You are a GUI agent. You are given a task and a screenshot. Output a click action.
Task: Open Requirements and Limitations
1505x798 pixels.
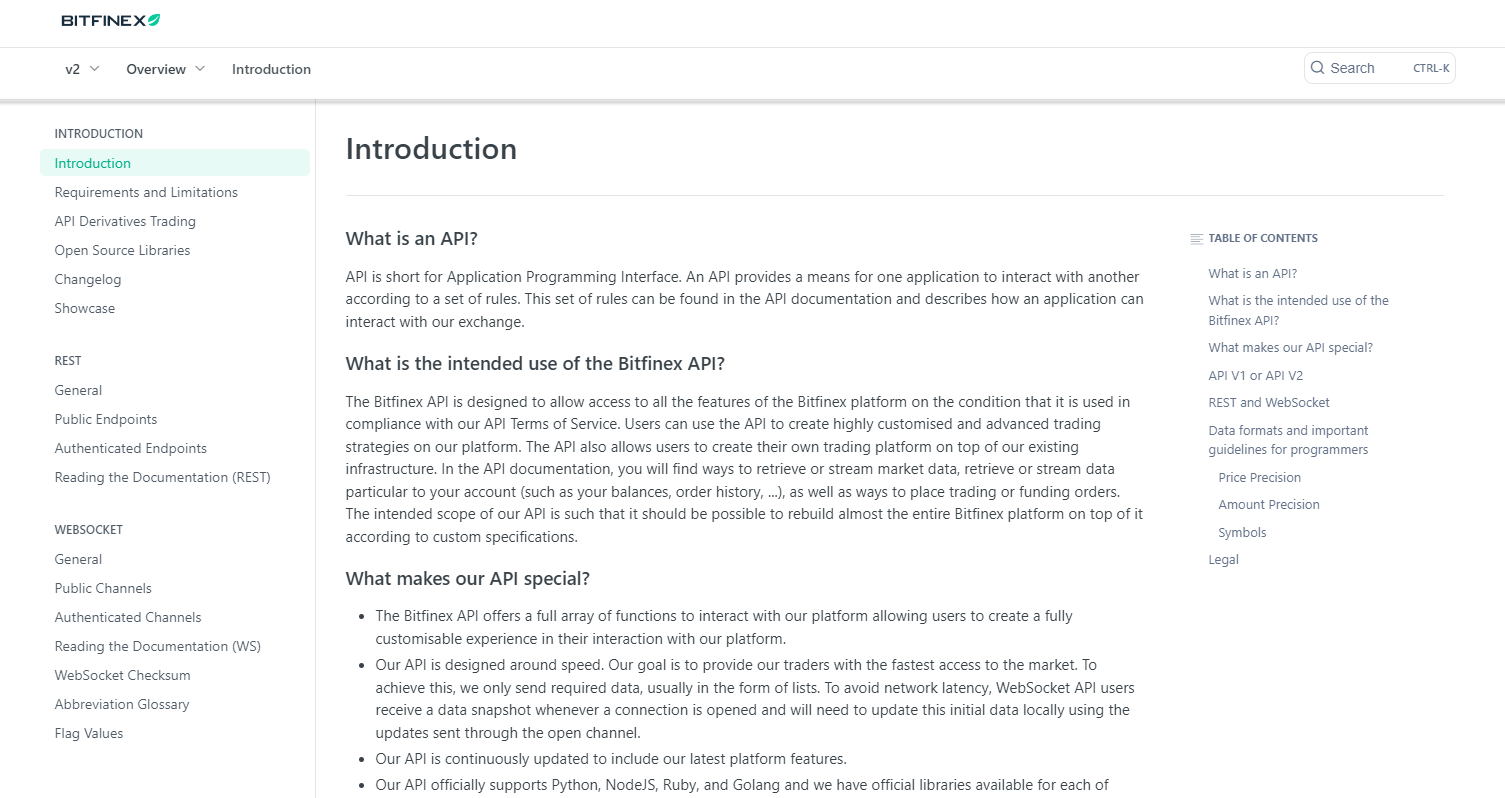coord(146,192)
